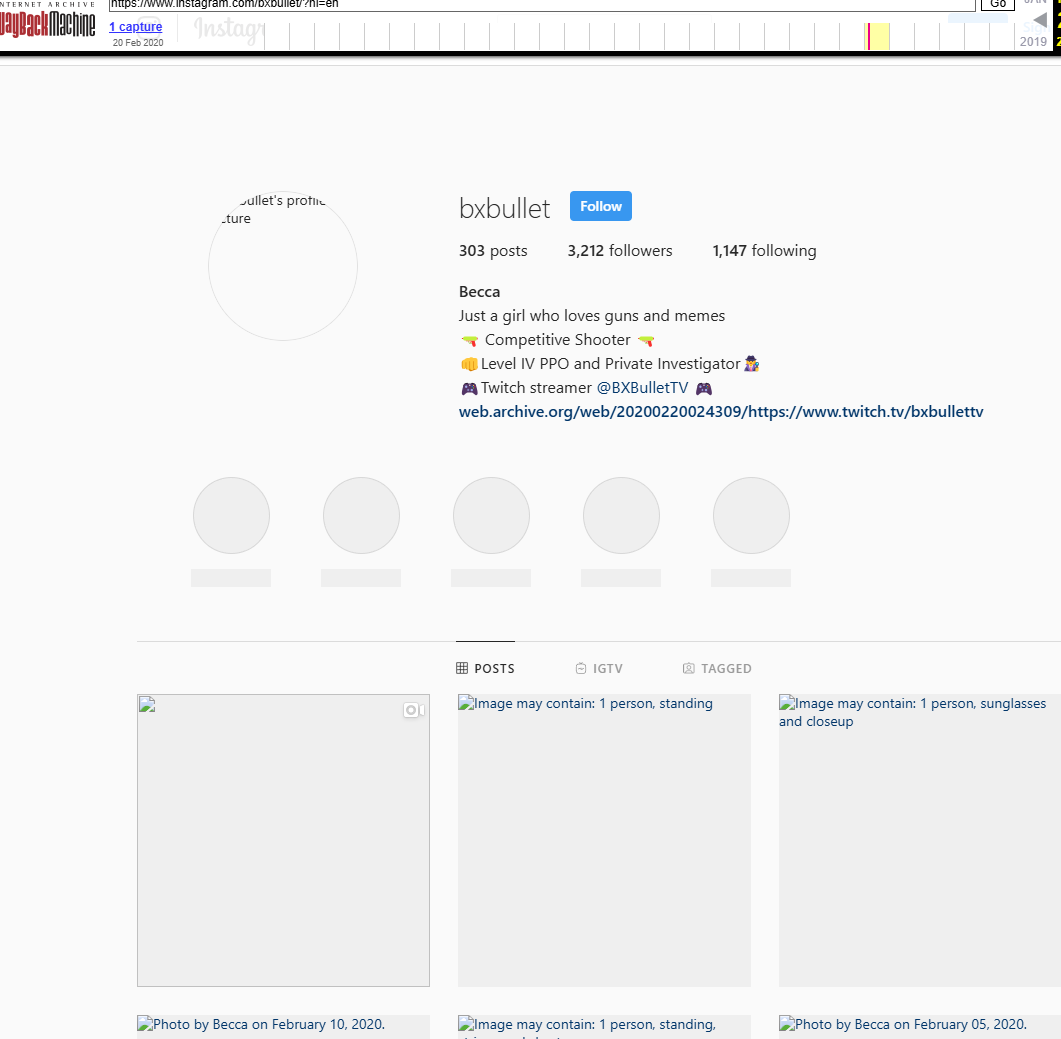
Task: Click the video camera icon on first post
Action: [414, 710]
